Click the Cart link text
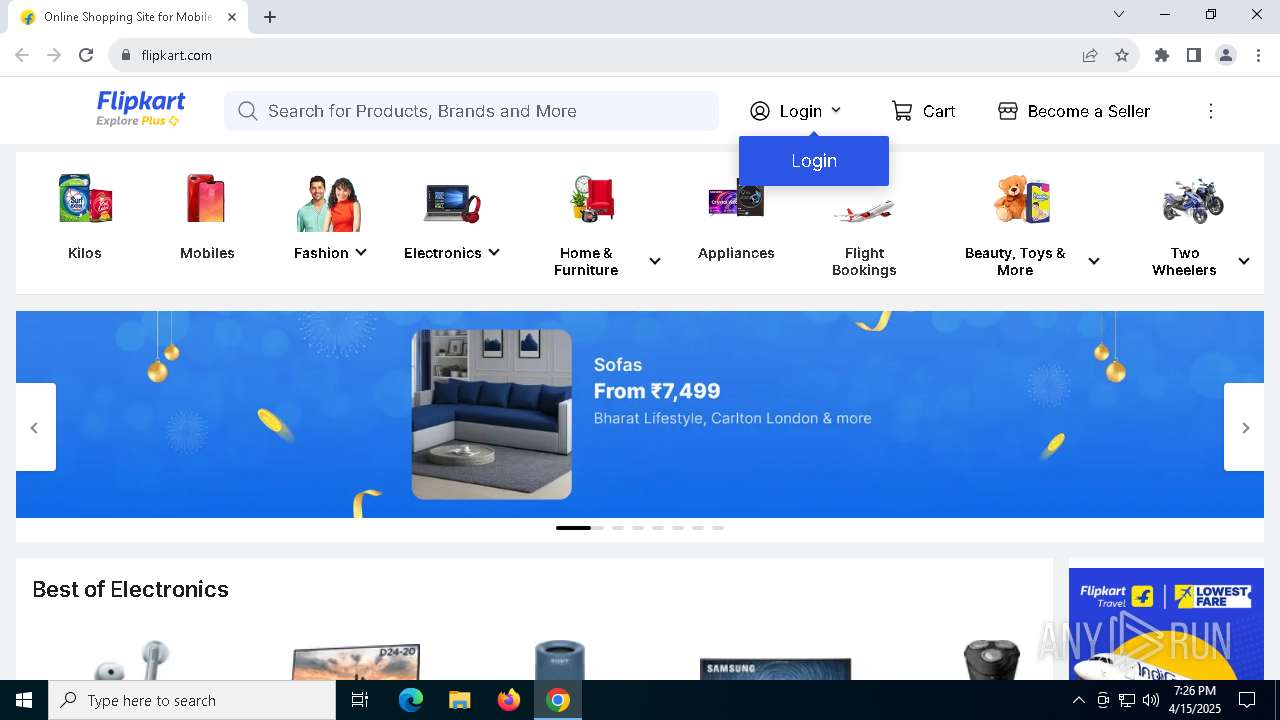Image resolution: width=1280 pixels, height=720 pixels. point(939,111)
